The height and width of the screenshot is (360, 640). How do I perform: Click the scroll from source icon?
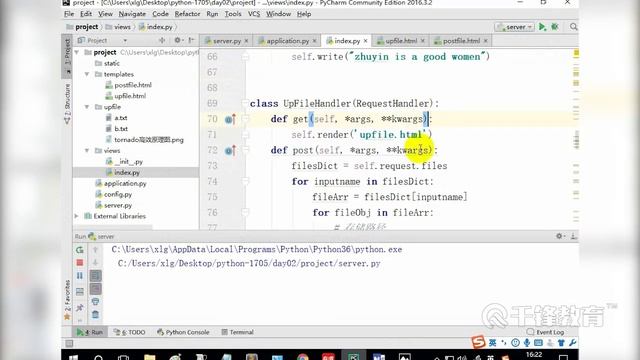coord(162,40)
